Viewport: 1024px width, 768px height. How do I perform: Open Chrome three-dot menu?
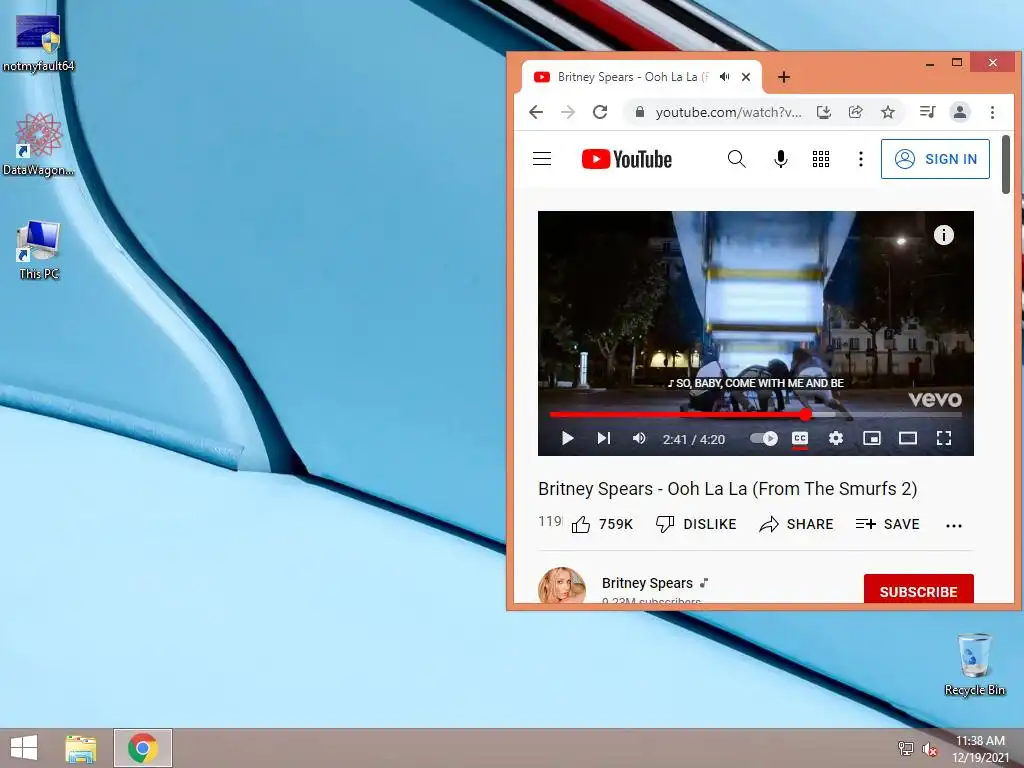click(992, 112)
